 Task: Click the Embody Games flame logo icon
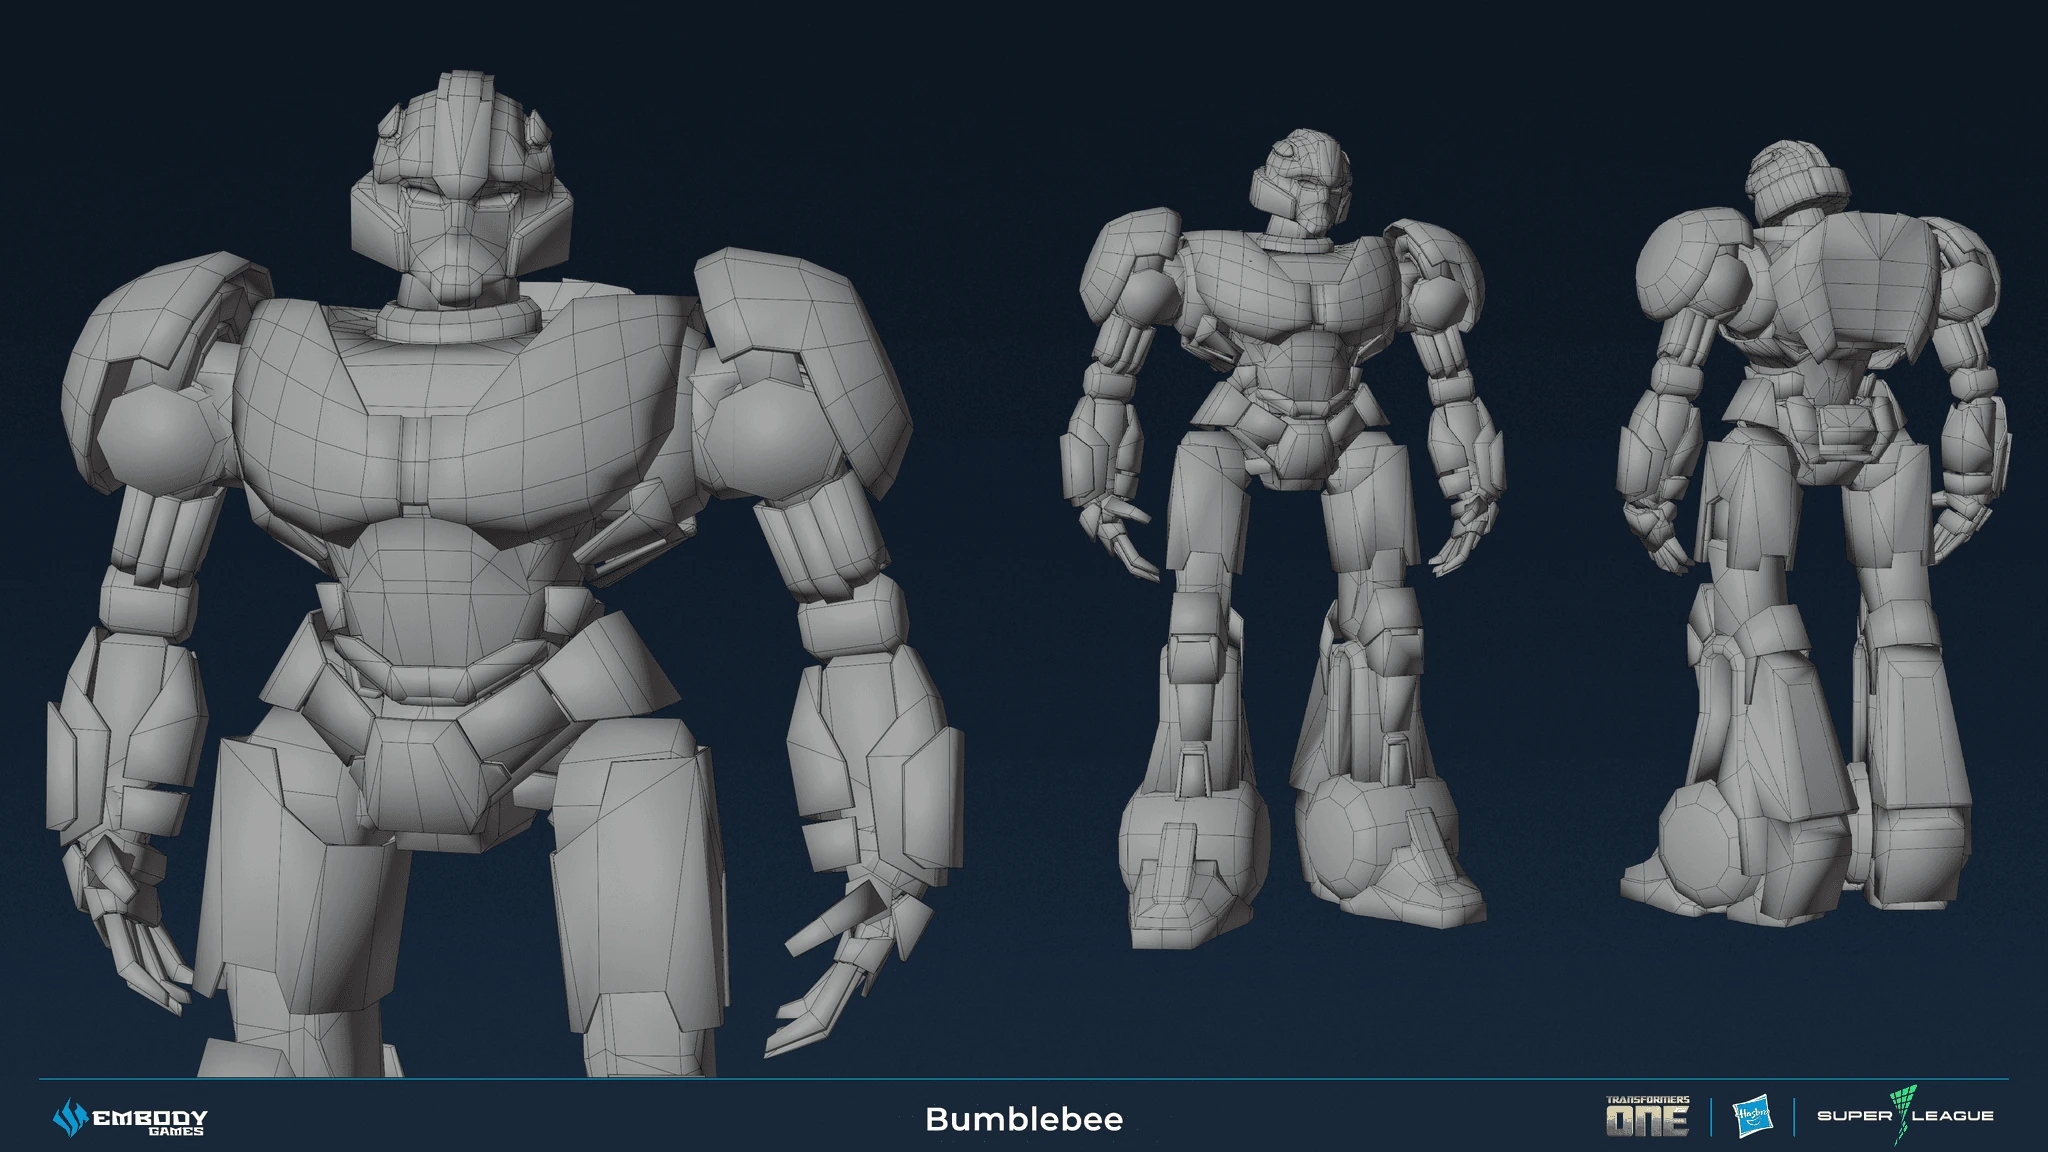click(71, 1118)
